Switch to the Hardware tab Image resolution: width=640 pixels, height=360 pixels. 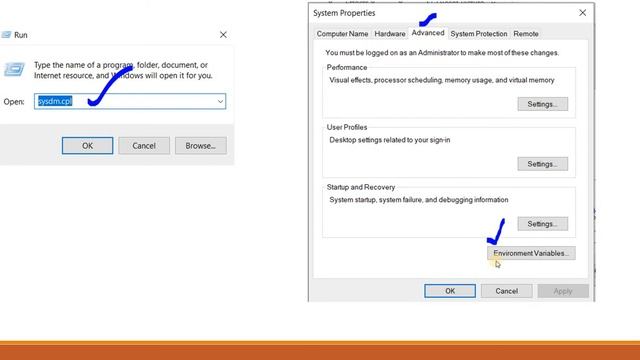pos(390,34)
